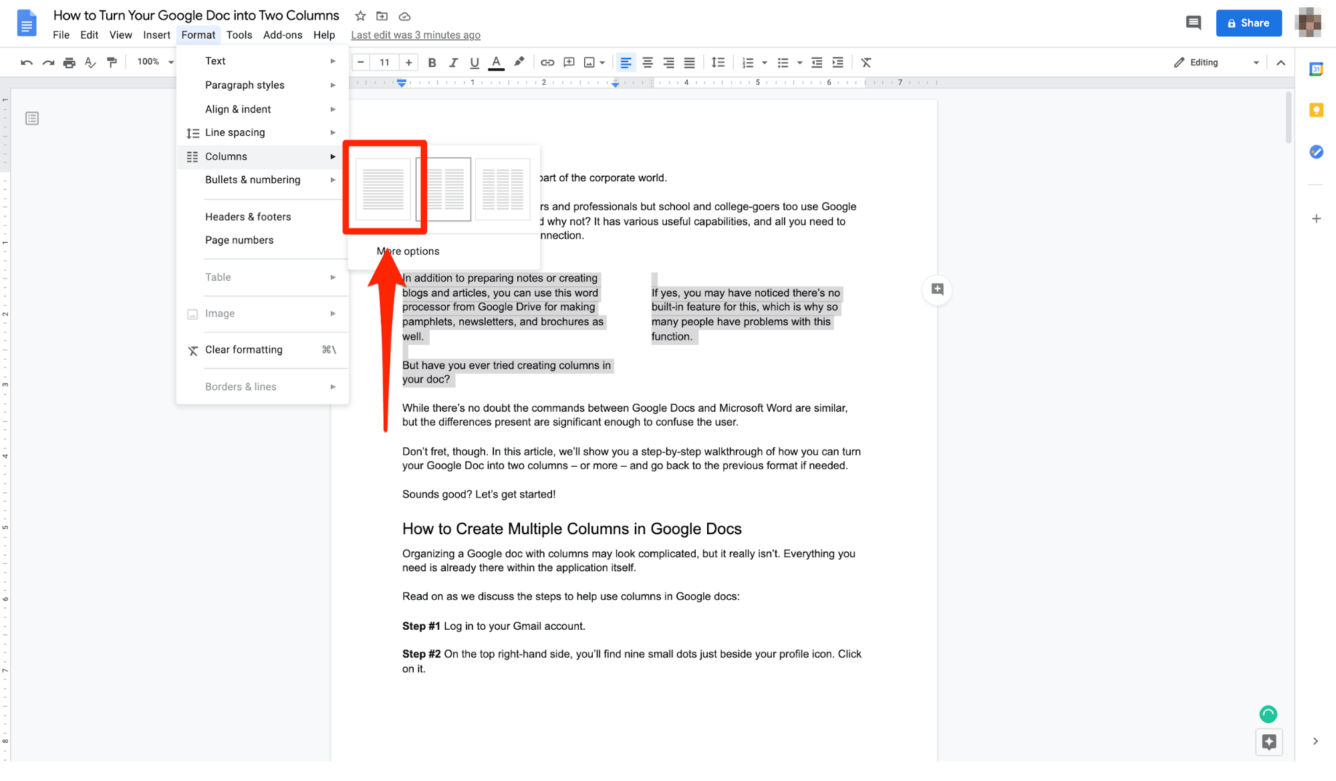Select the single column layout option
Image resolution: width=1336 pixels, height=781 pixels.
[x=385, y=187]
